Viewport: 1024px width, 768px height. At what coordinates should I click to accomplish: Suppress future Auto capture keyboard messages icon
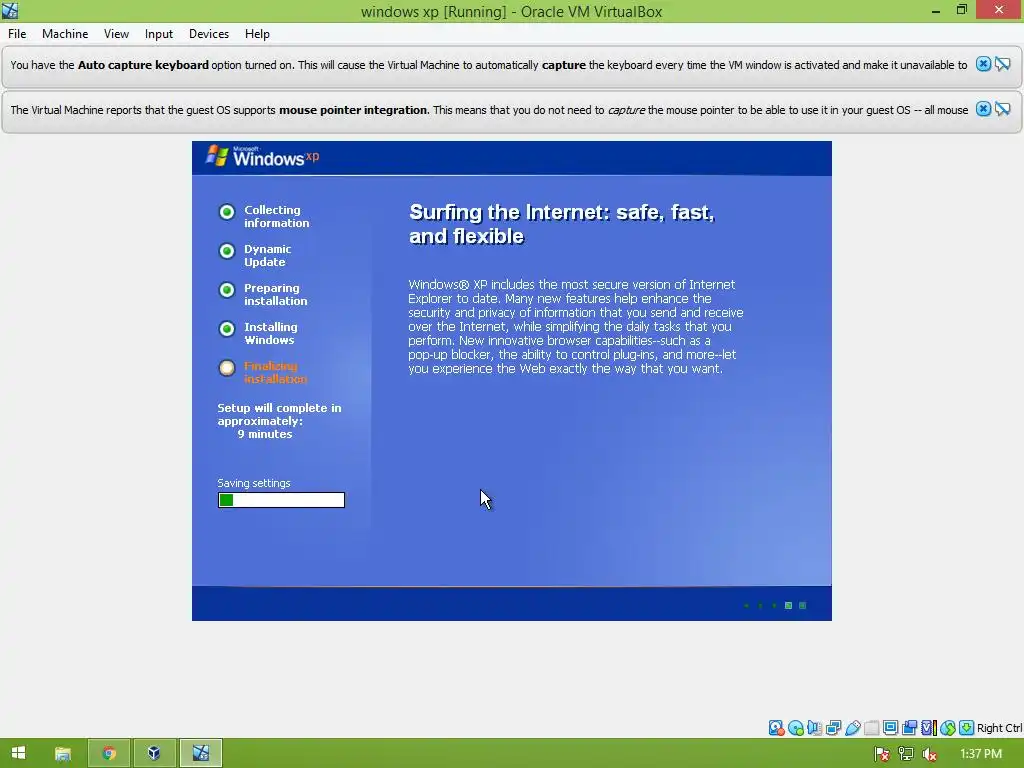1002,64
